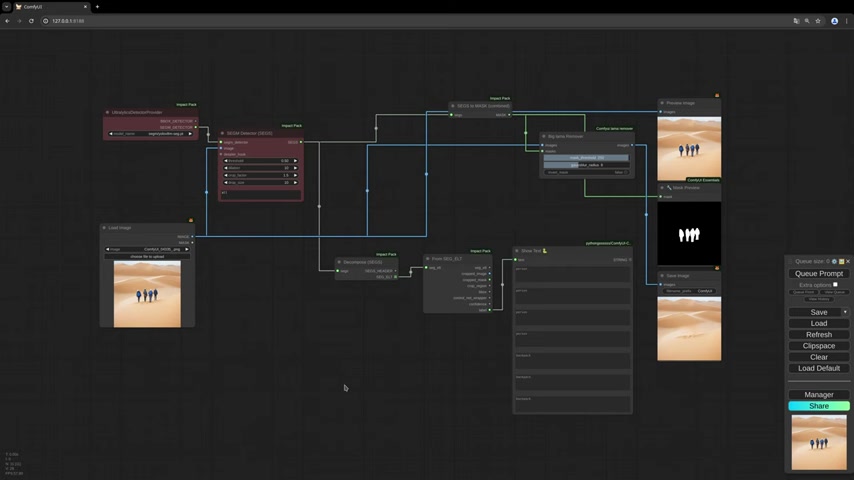Open a new browser tab
This screenshot has width=854, height=480.
click(x=97, y=6)
